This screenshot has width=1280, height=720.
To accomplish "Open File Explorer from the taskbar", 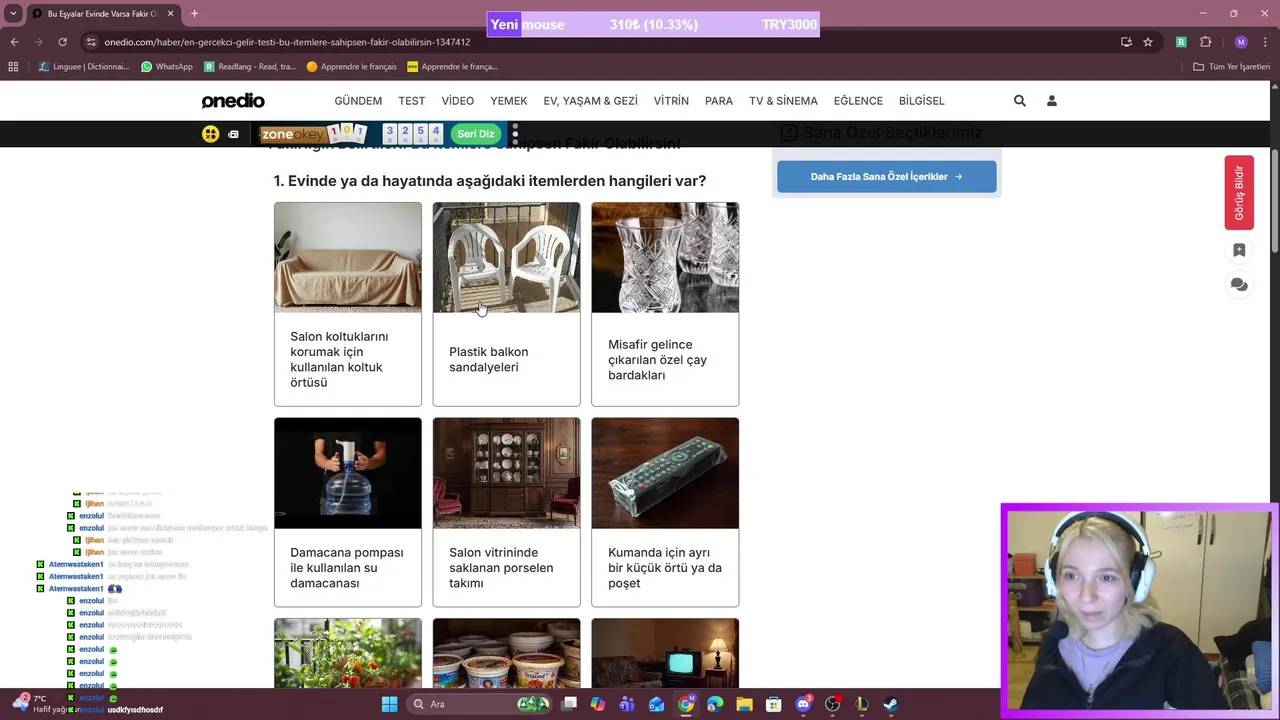I will point(744,704).
